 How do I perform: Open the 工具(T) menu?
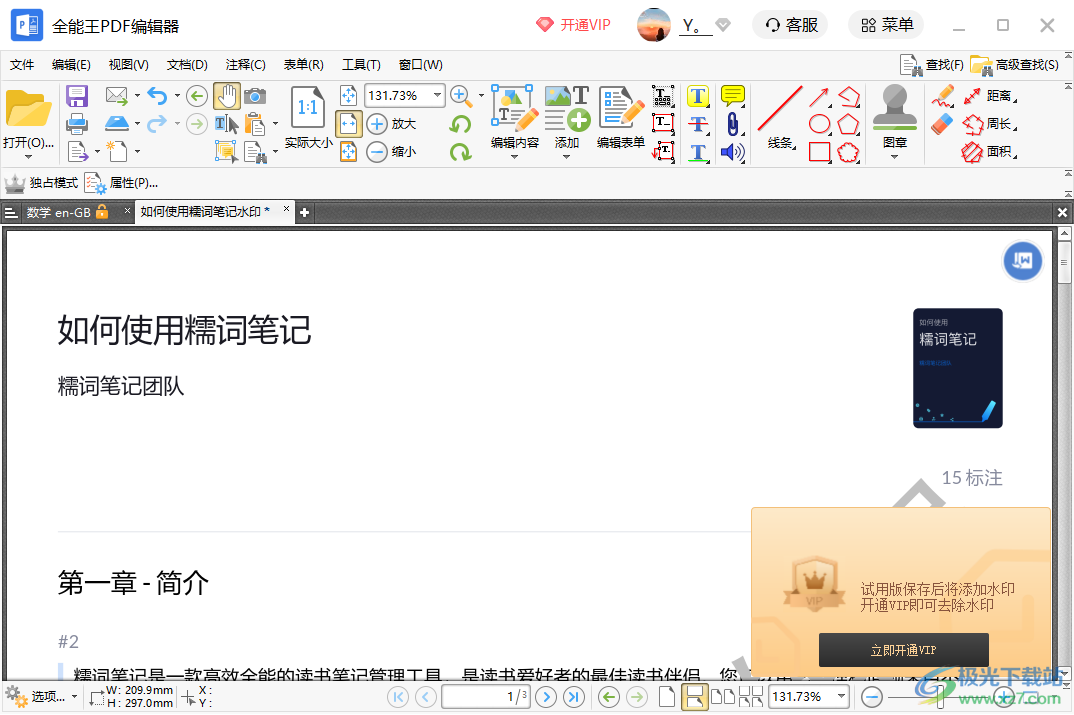[x=362, y=64]
